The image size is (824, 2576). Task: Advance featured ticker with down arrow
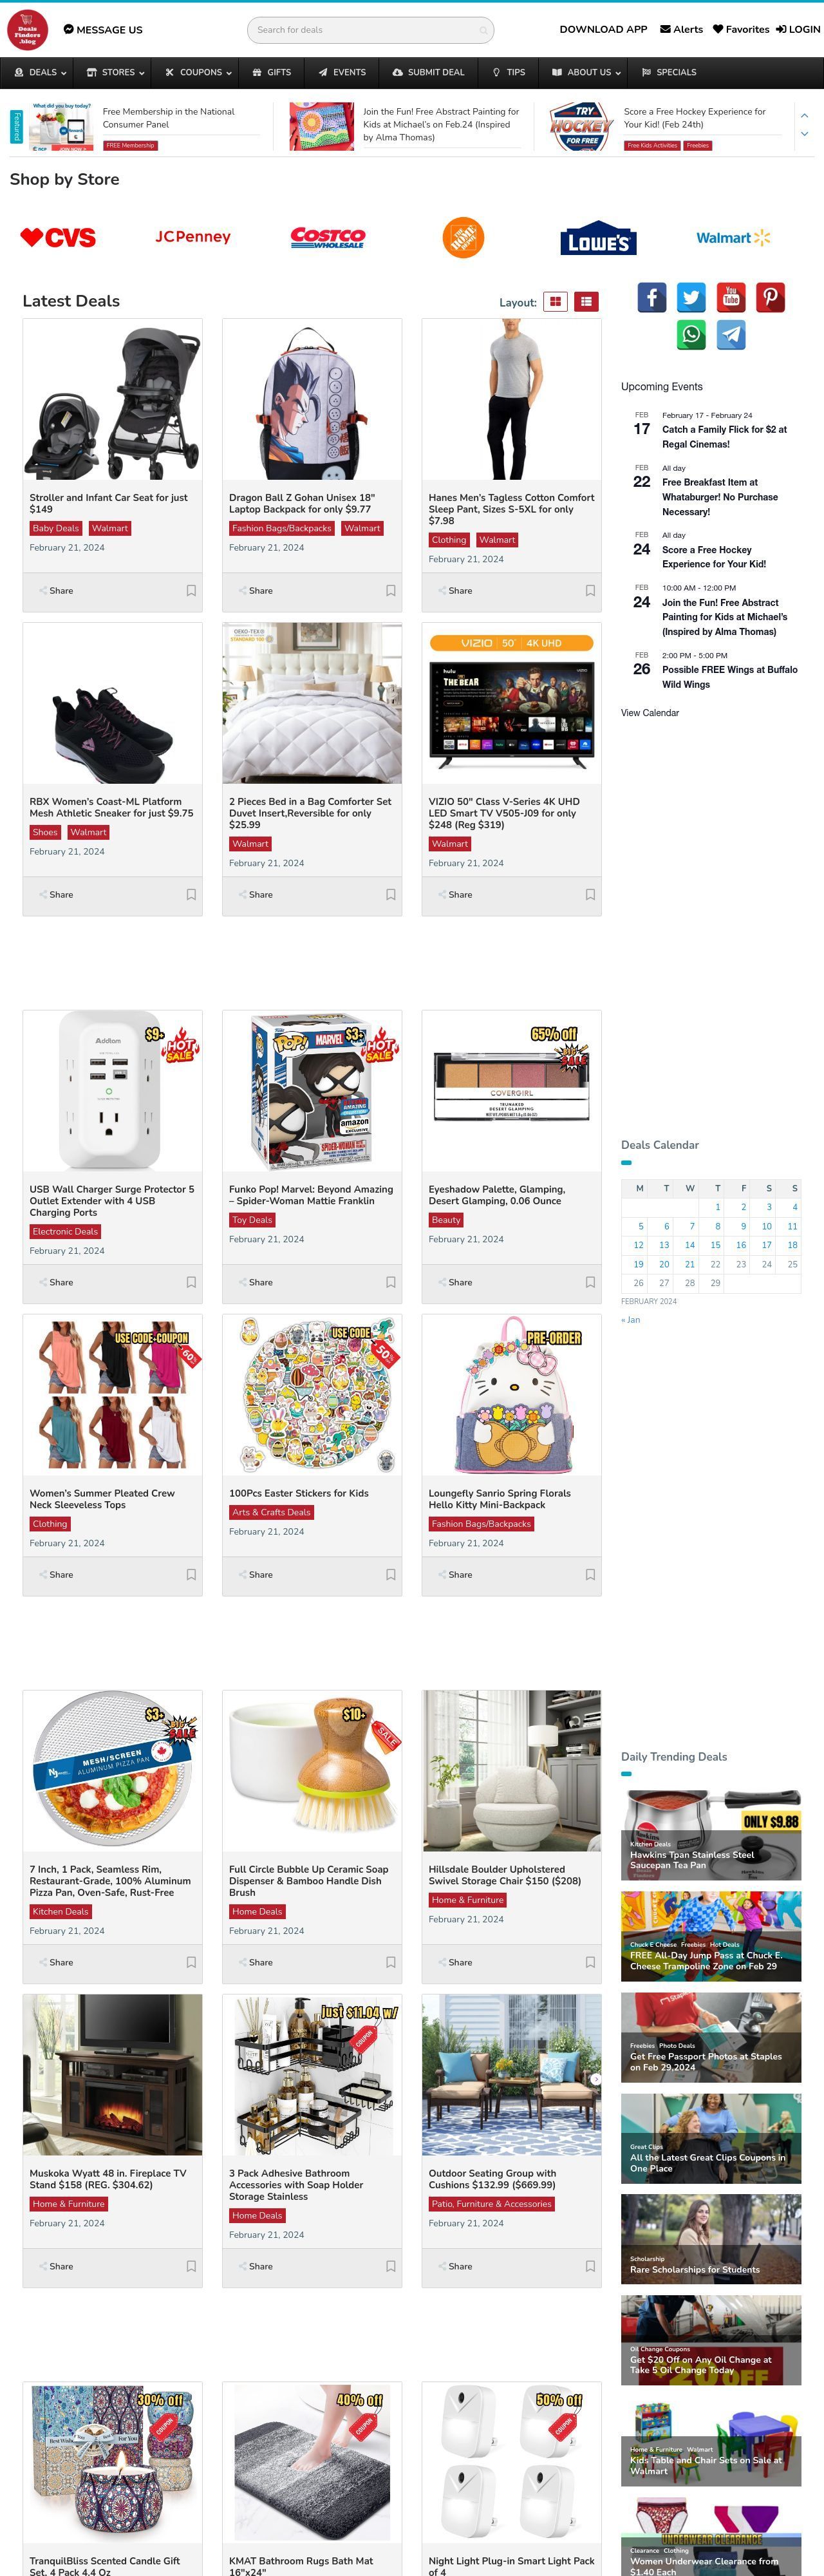tap(804, 134)
